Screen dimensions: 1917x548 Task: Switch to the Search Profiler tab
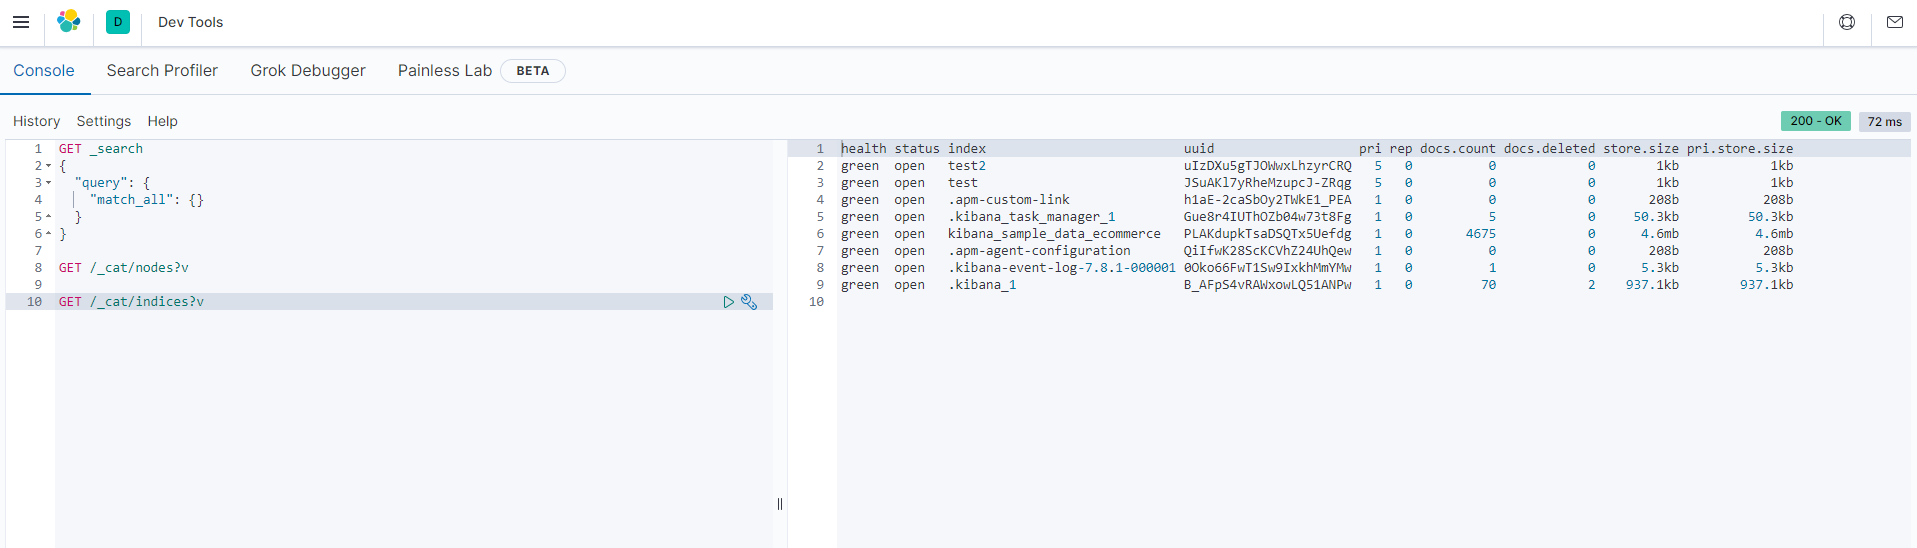[x=162, y=71]
